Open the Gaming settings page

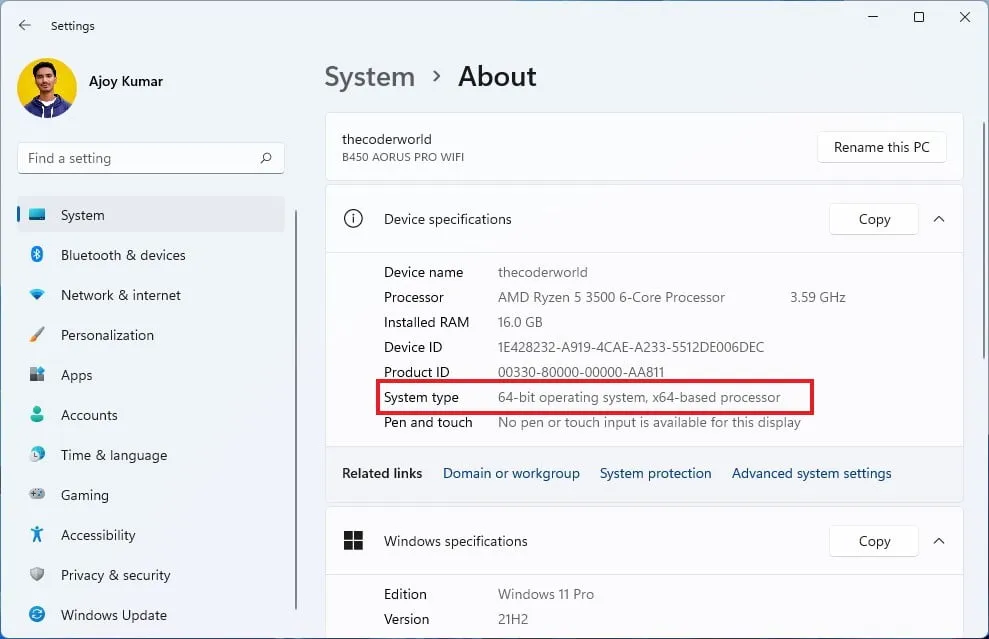coord(84,495)
